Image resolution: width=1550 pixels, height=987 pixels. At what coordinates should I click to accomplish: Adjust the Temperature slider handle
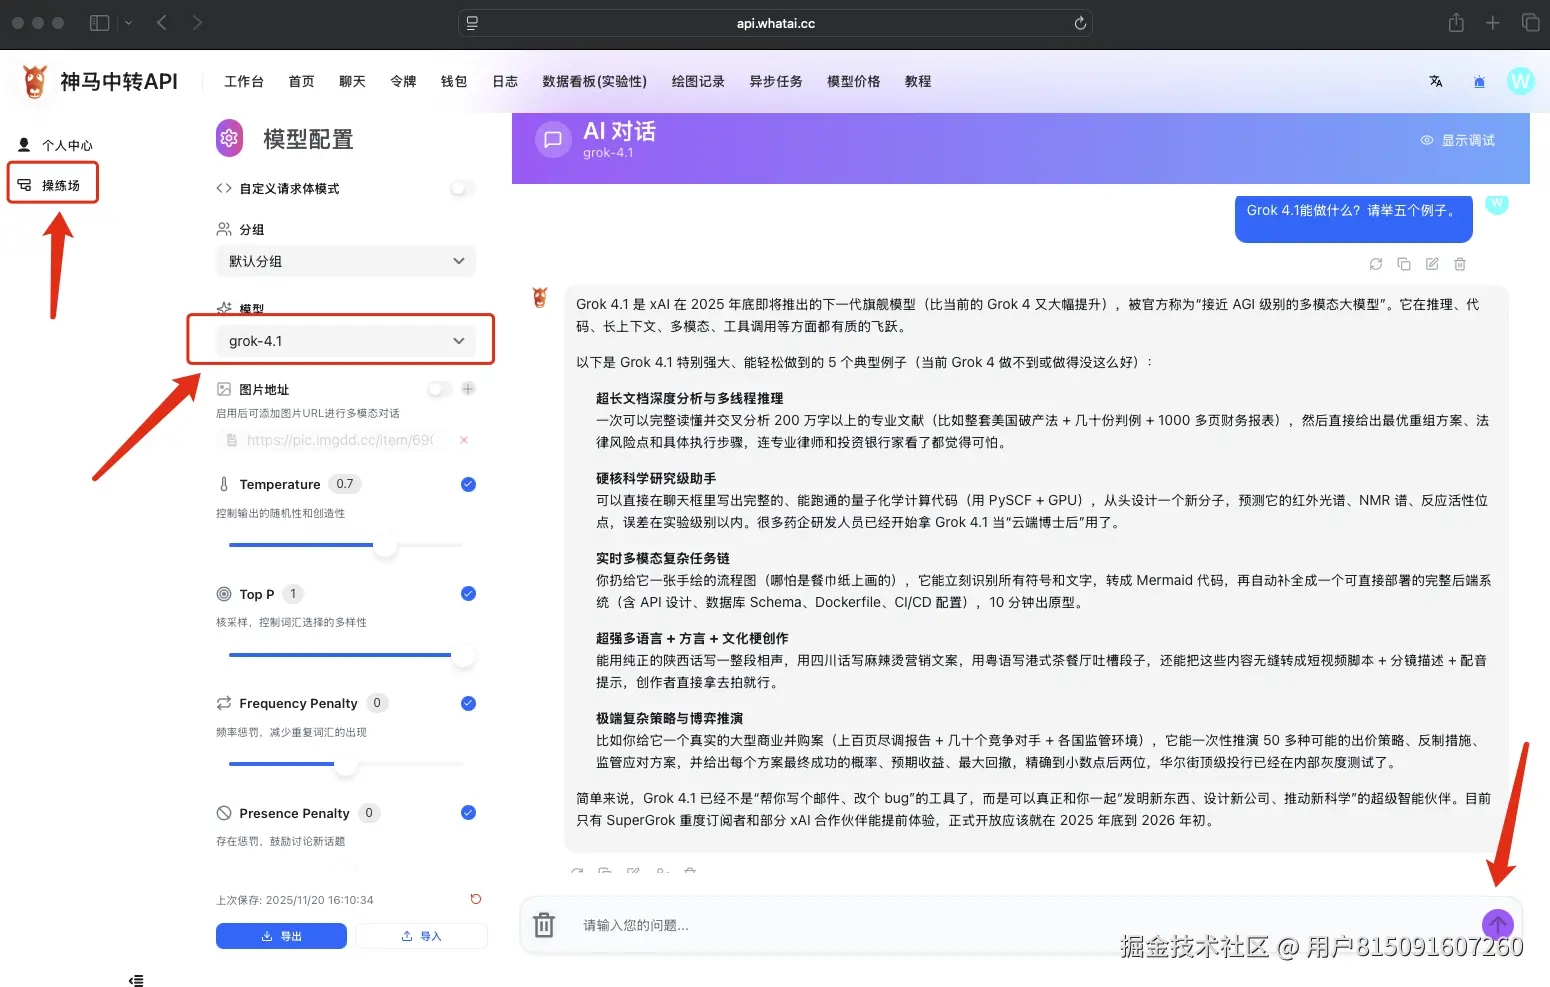(385, 545)
